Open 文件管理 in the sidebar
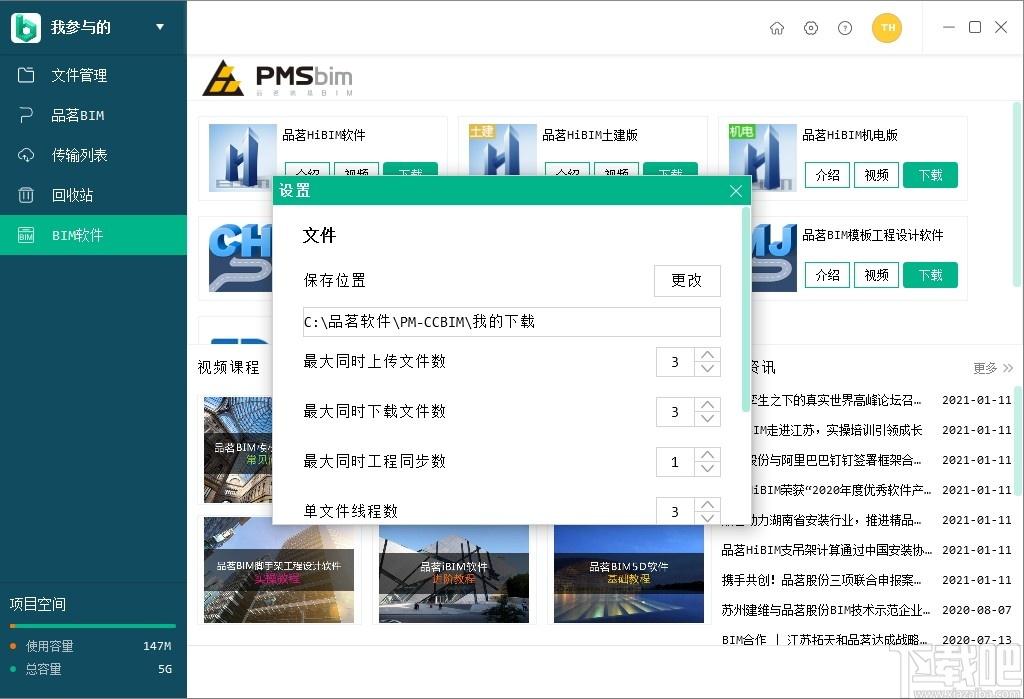Viewport: 1024px width, 699px height. coord(93,75)
